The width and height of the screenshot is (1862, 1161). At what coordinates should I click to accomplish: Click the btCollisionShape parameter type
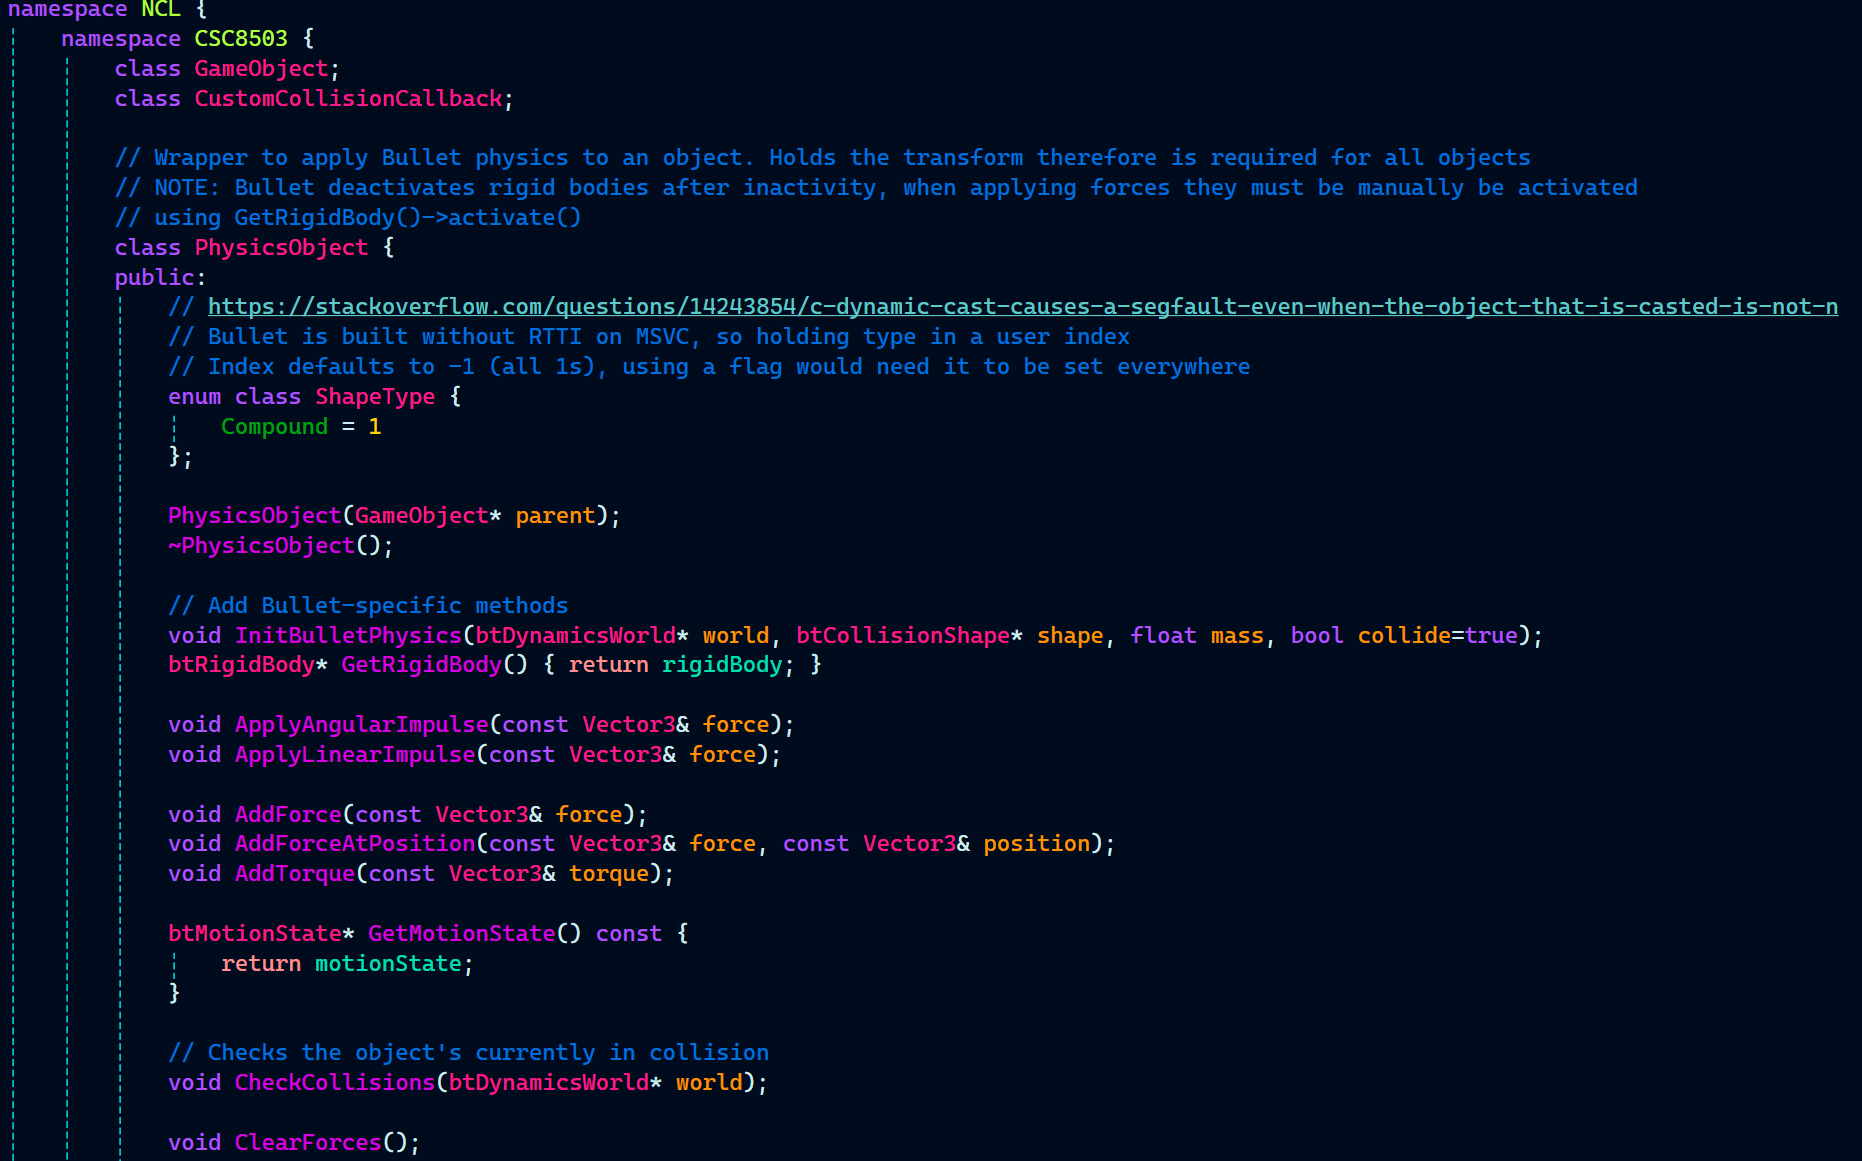pyautogui.click(x=902, y=636)
